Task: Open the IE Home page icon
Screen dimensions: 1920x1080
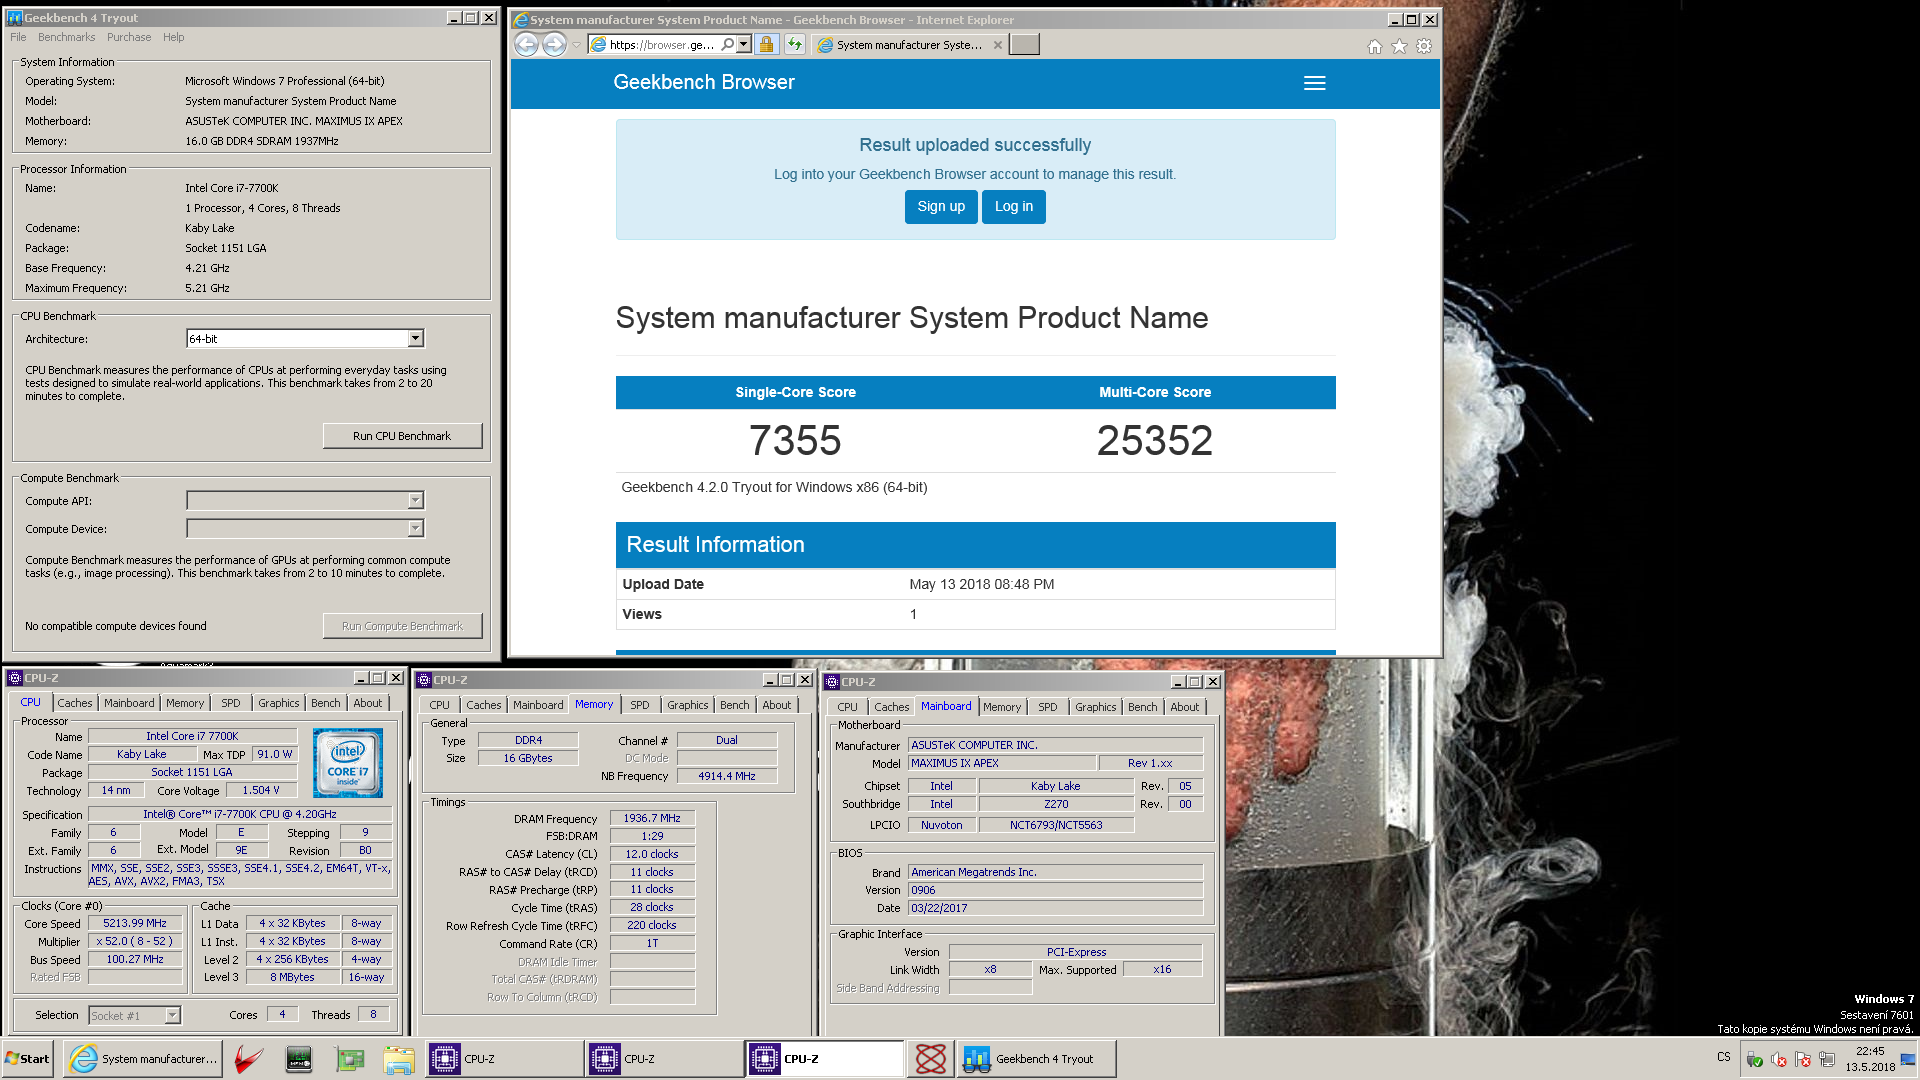Action: 1375,46
